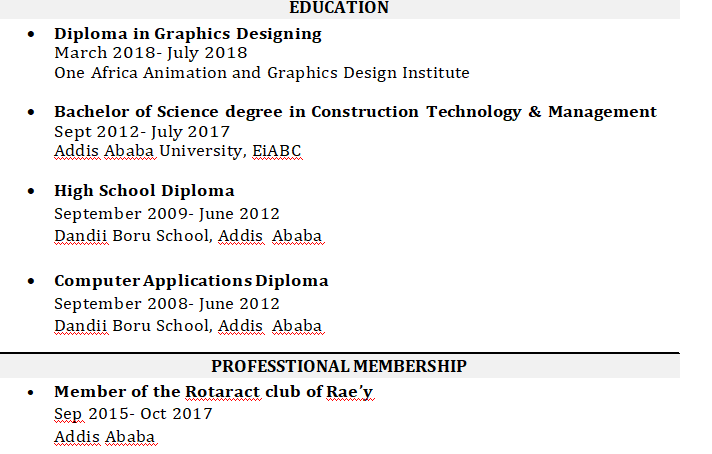712x454 pixels.
Task: Click the September 2008- June 2012 date line
Action: pos(166,303)
